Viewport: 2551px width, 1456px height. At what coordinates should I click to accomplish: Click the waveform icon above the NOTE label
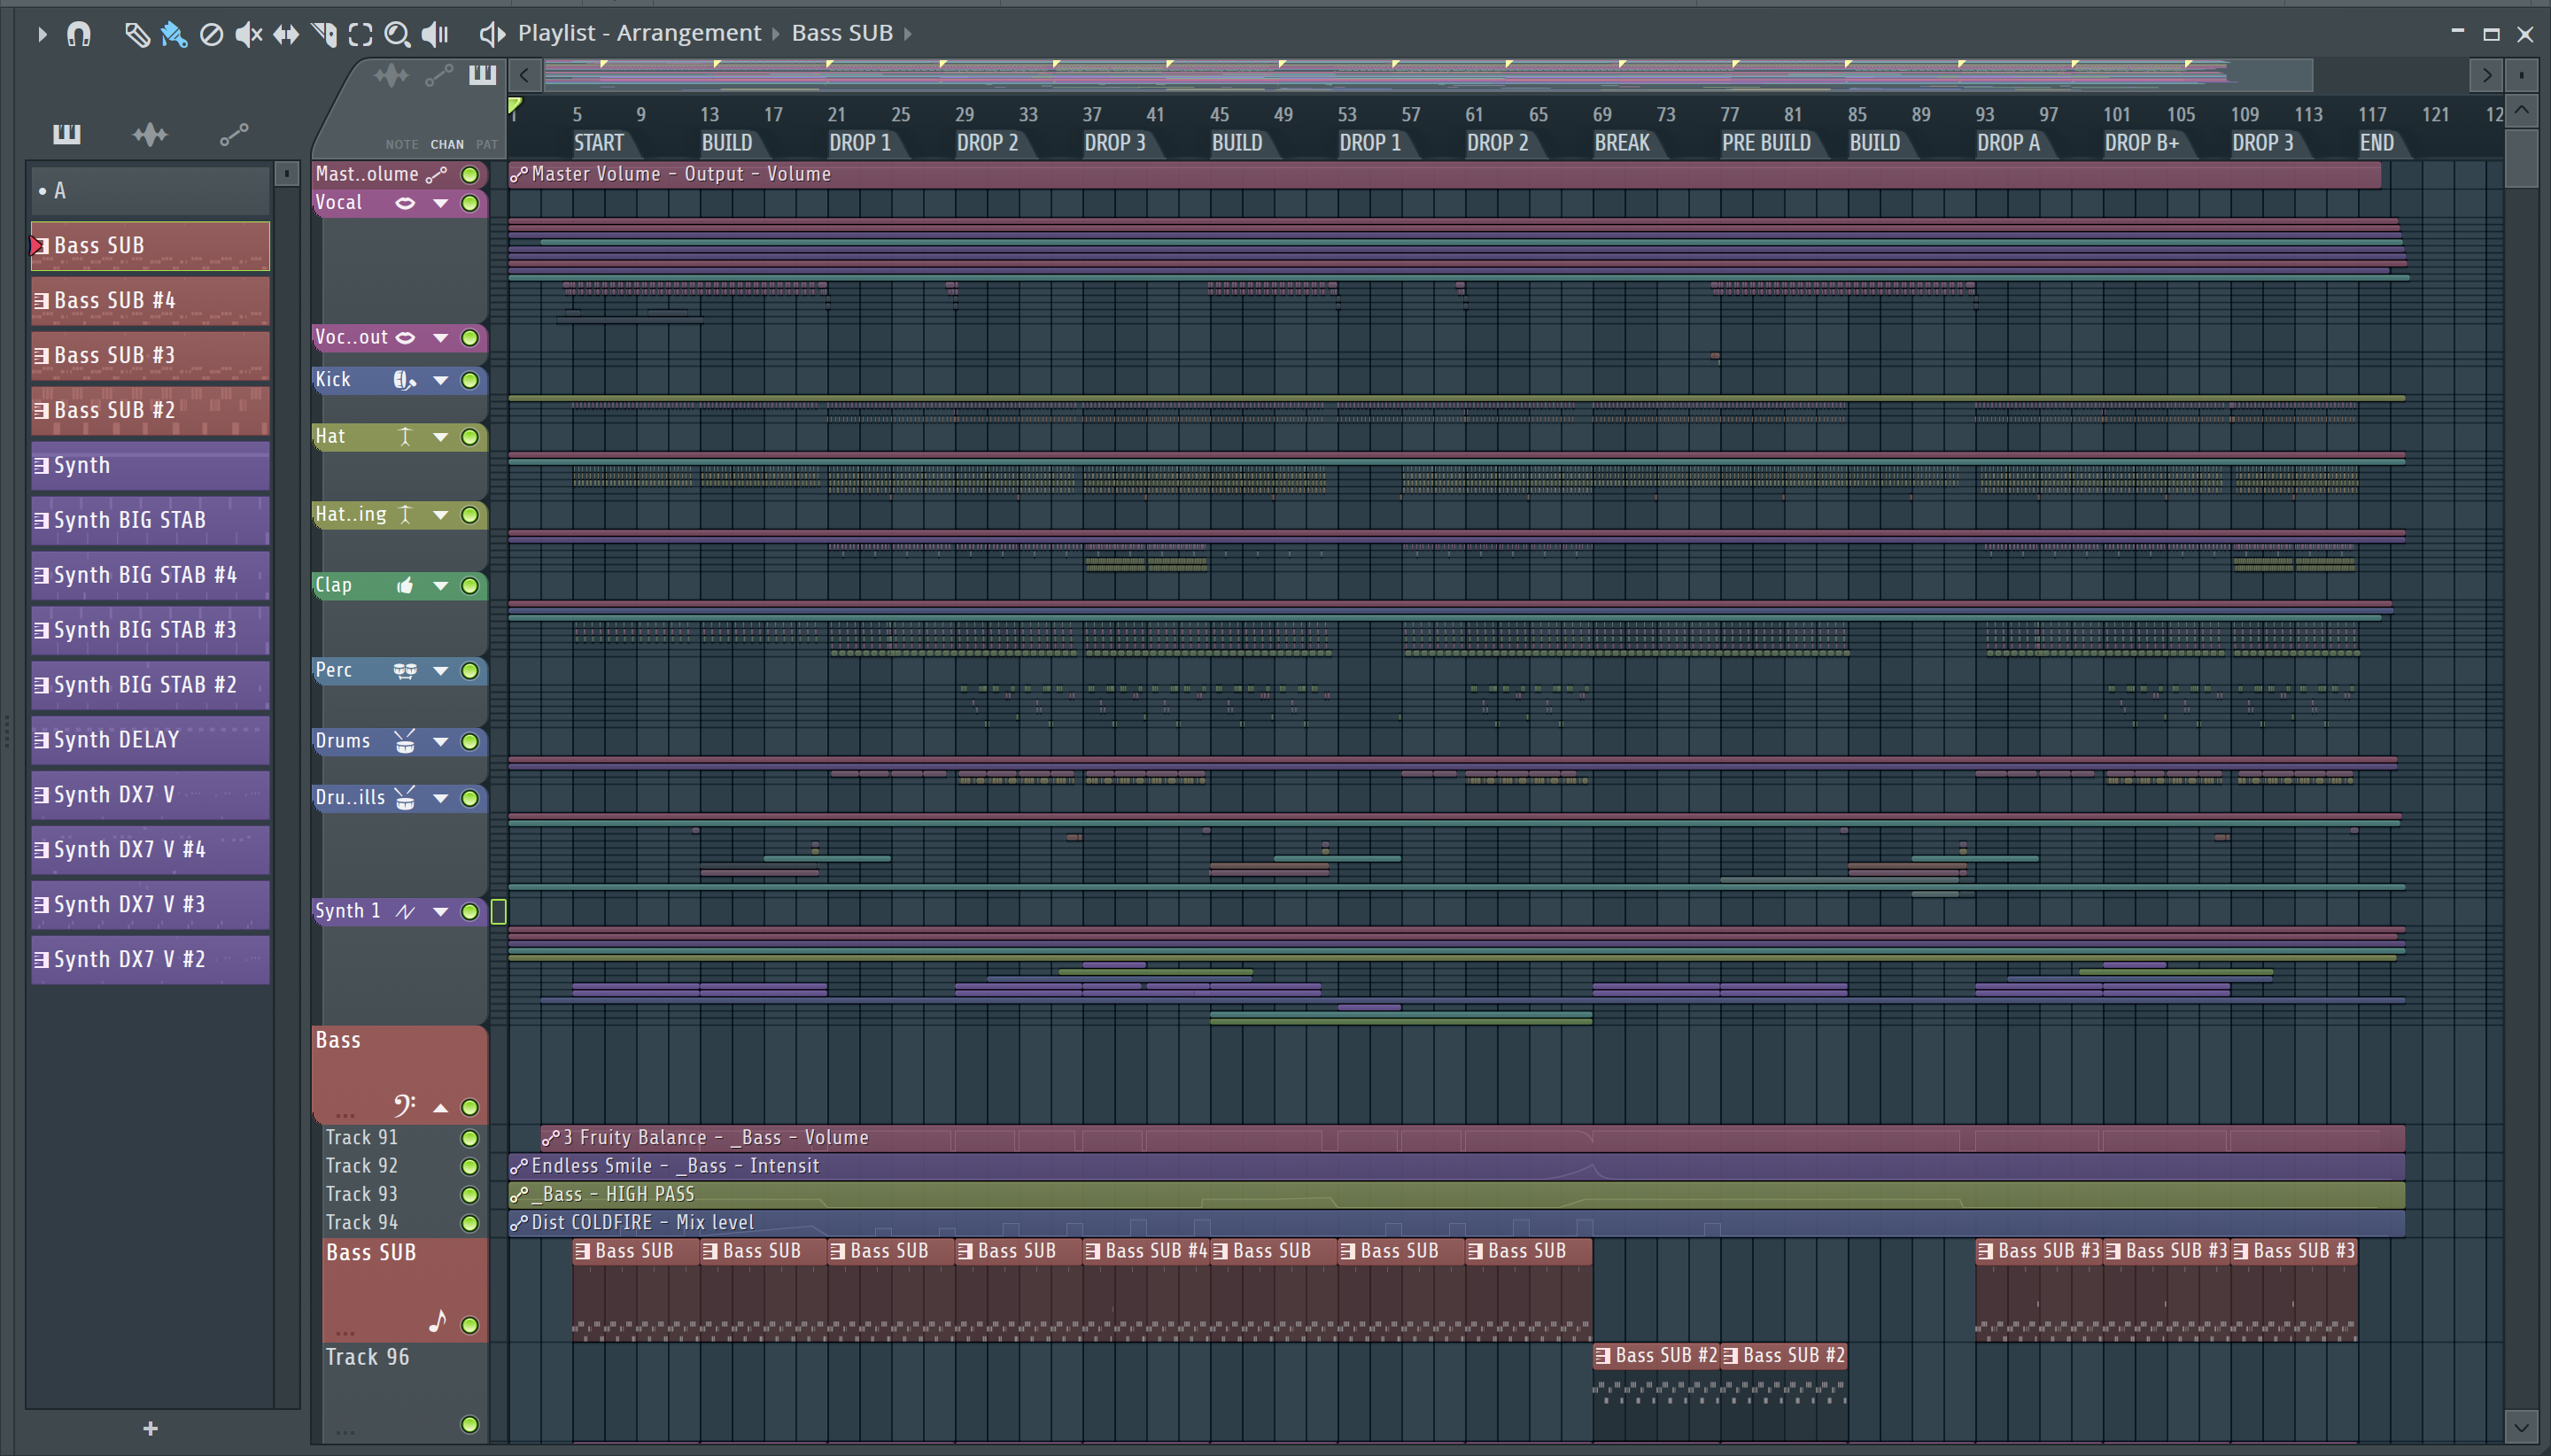[391, 75]
